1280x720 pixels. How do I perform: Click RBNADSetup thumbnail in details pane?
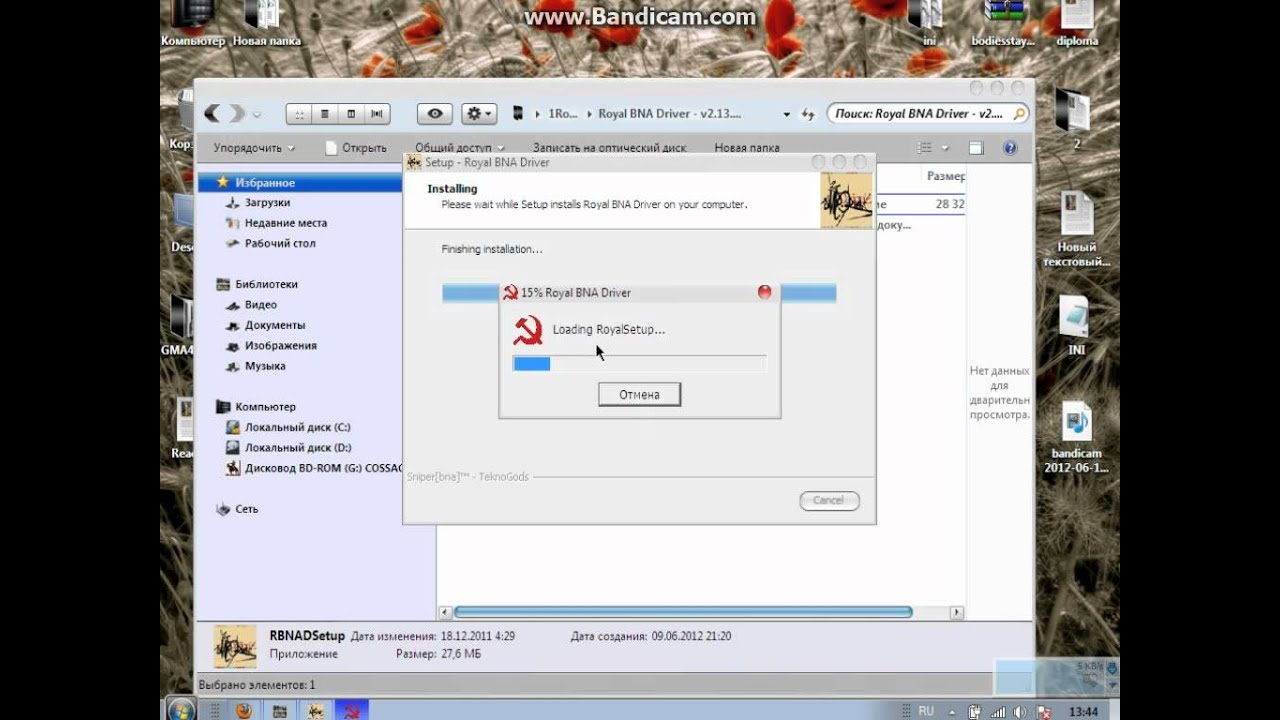click(x=235, y=647)
